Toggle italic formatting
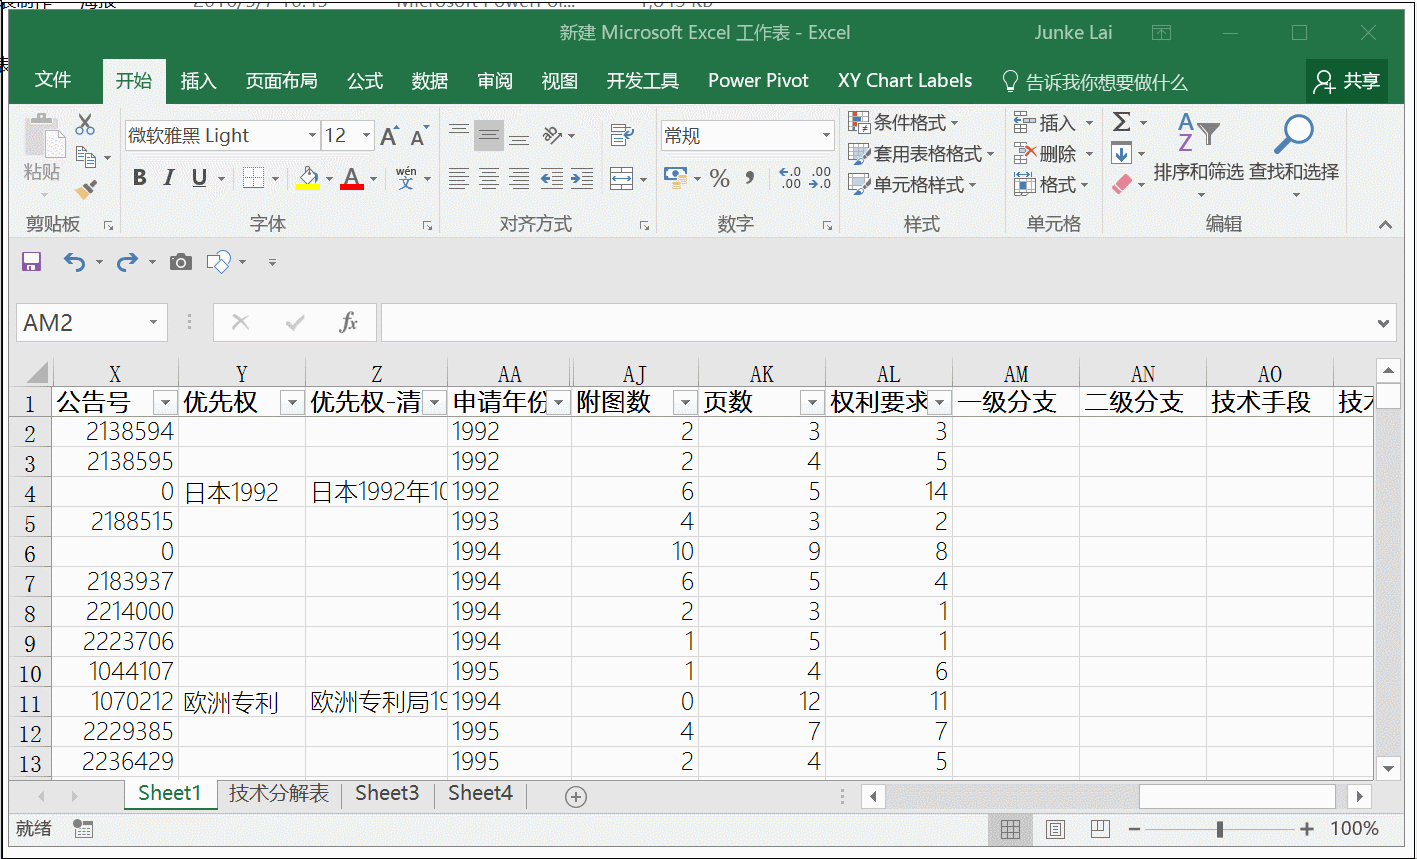Screen dimensions: 1417x859 (169, 178)
